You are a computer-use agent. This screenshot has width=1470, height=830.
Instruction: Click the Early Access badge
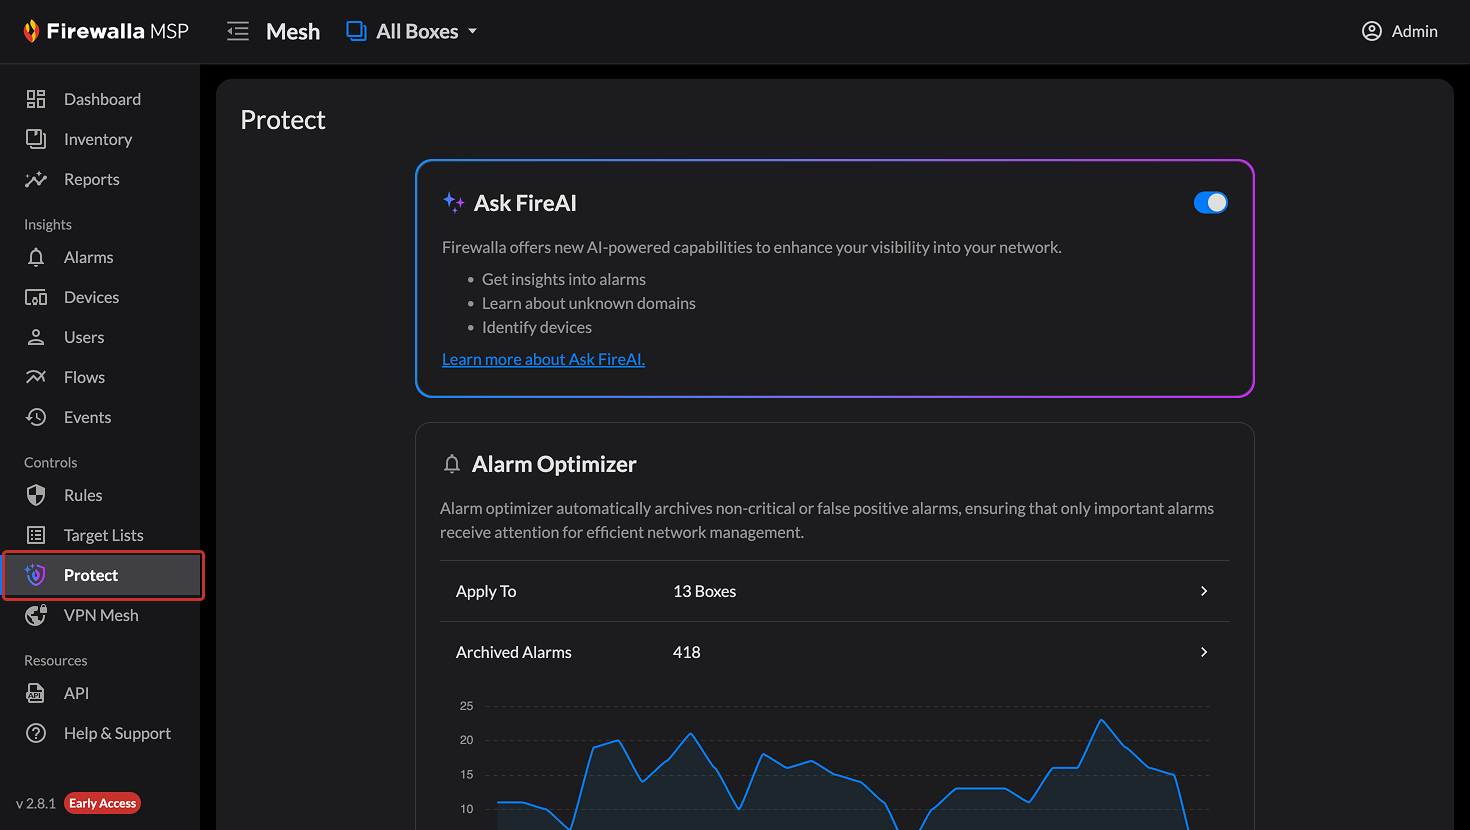click(x=102, y=803)
